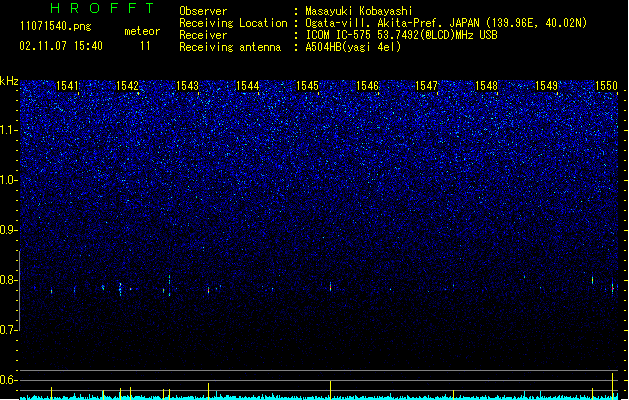Click the 0.7 kHz axis label

(8, 330)
